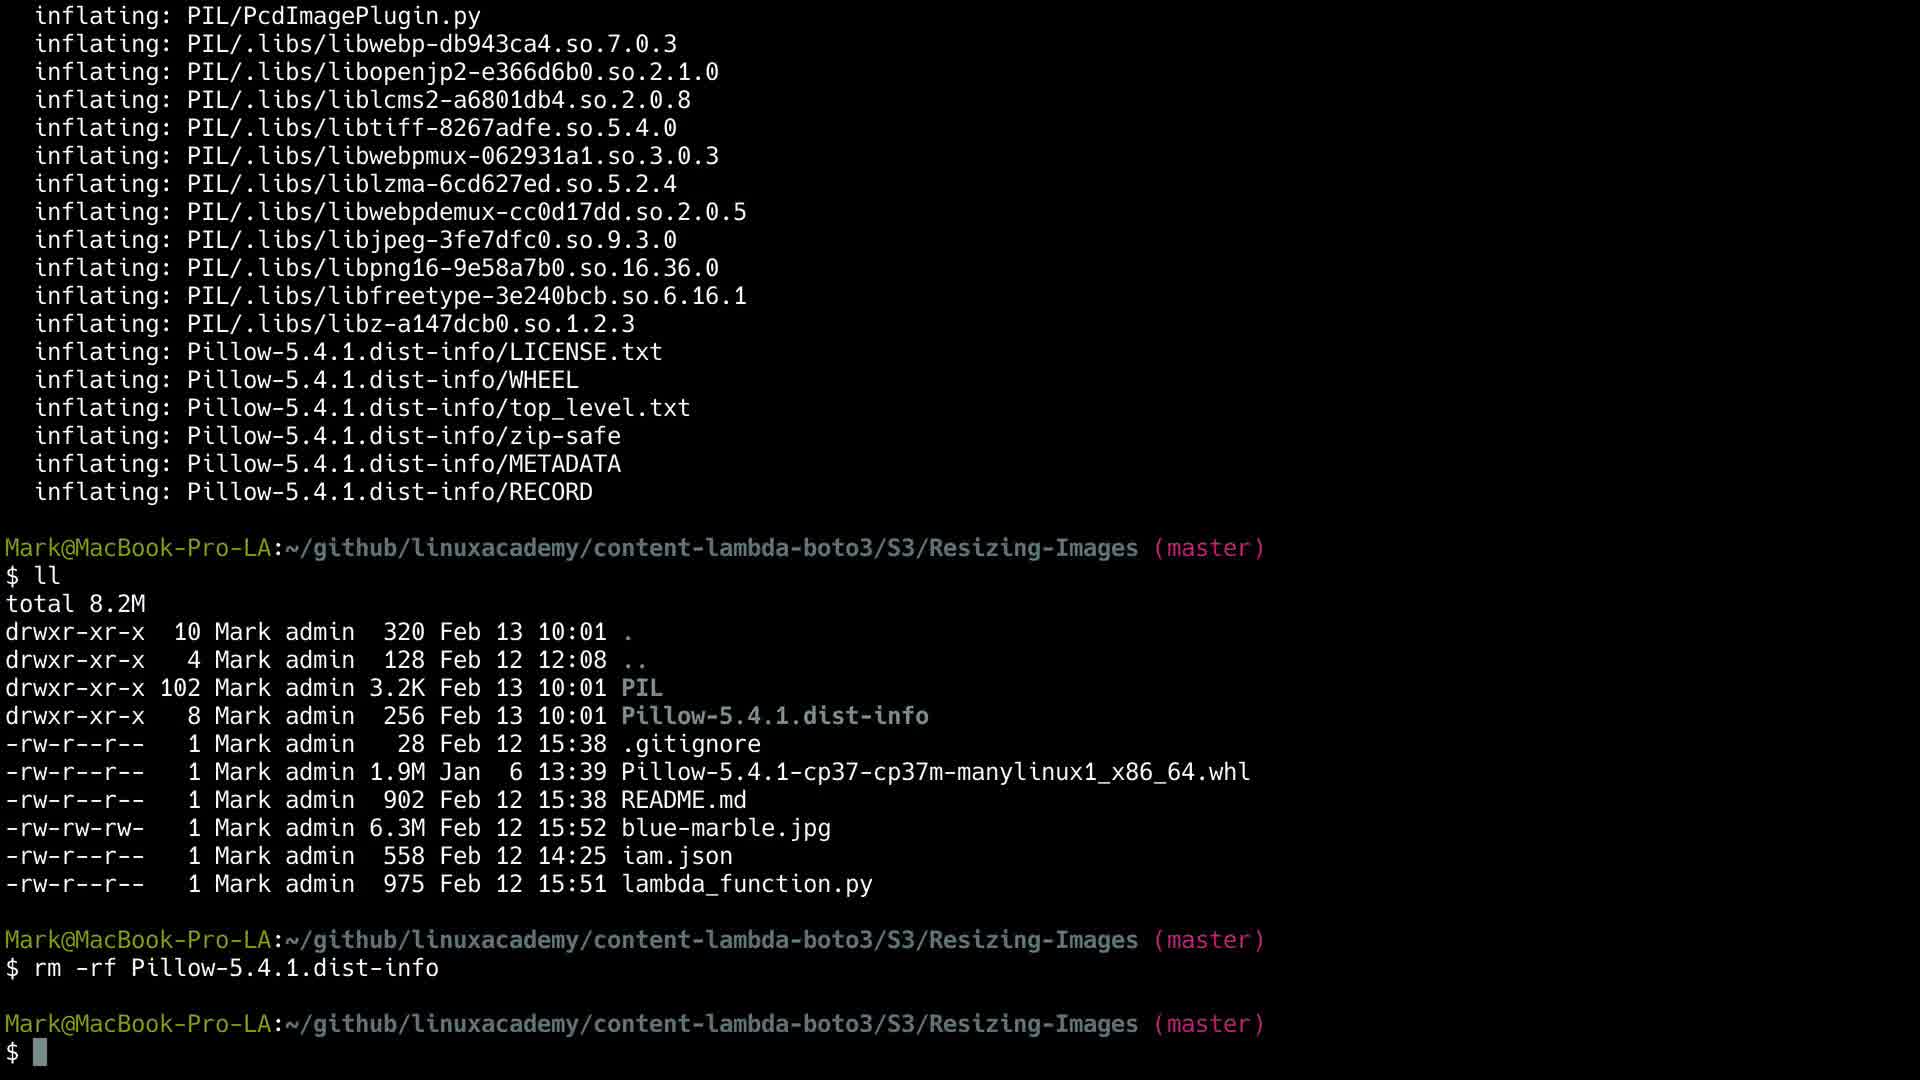Click the dist-info/LICENSE.txt inflating line

[424, 352]
